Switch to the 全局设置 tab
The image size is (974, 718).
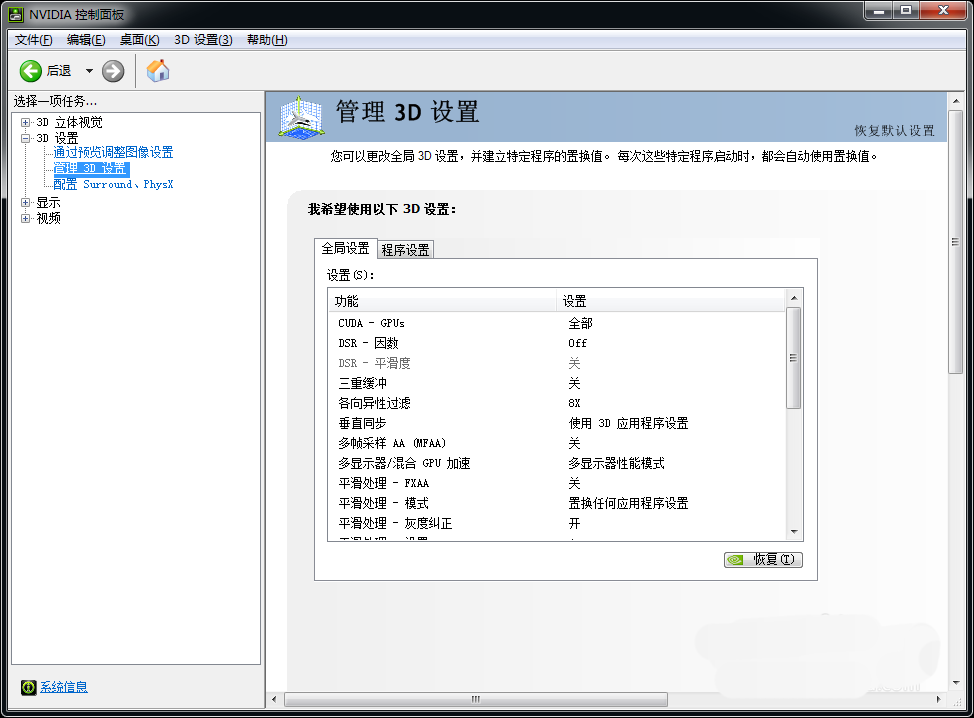click(x=345, y=248)
